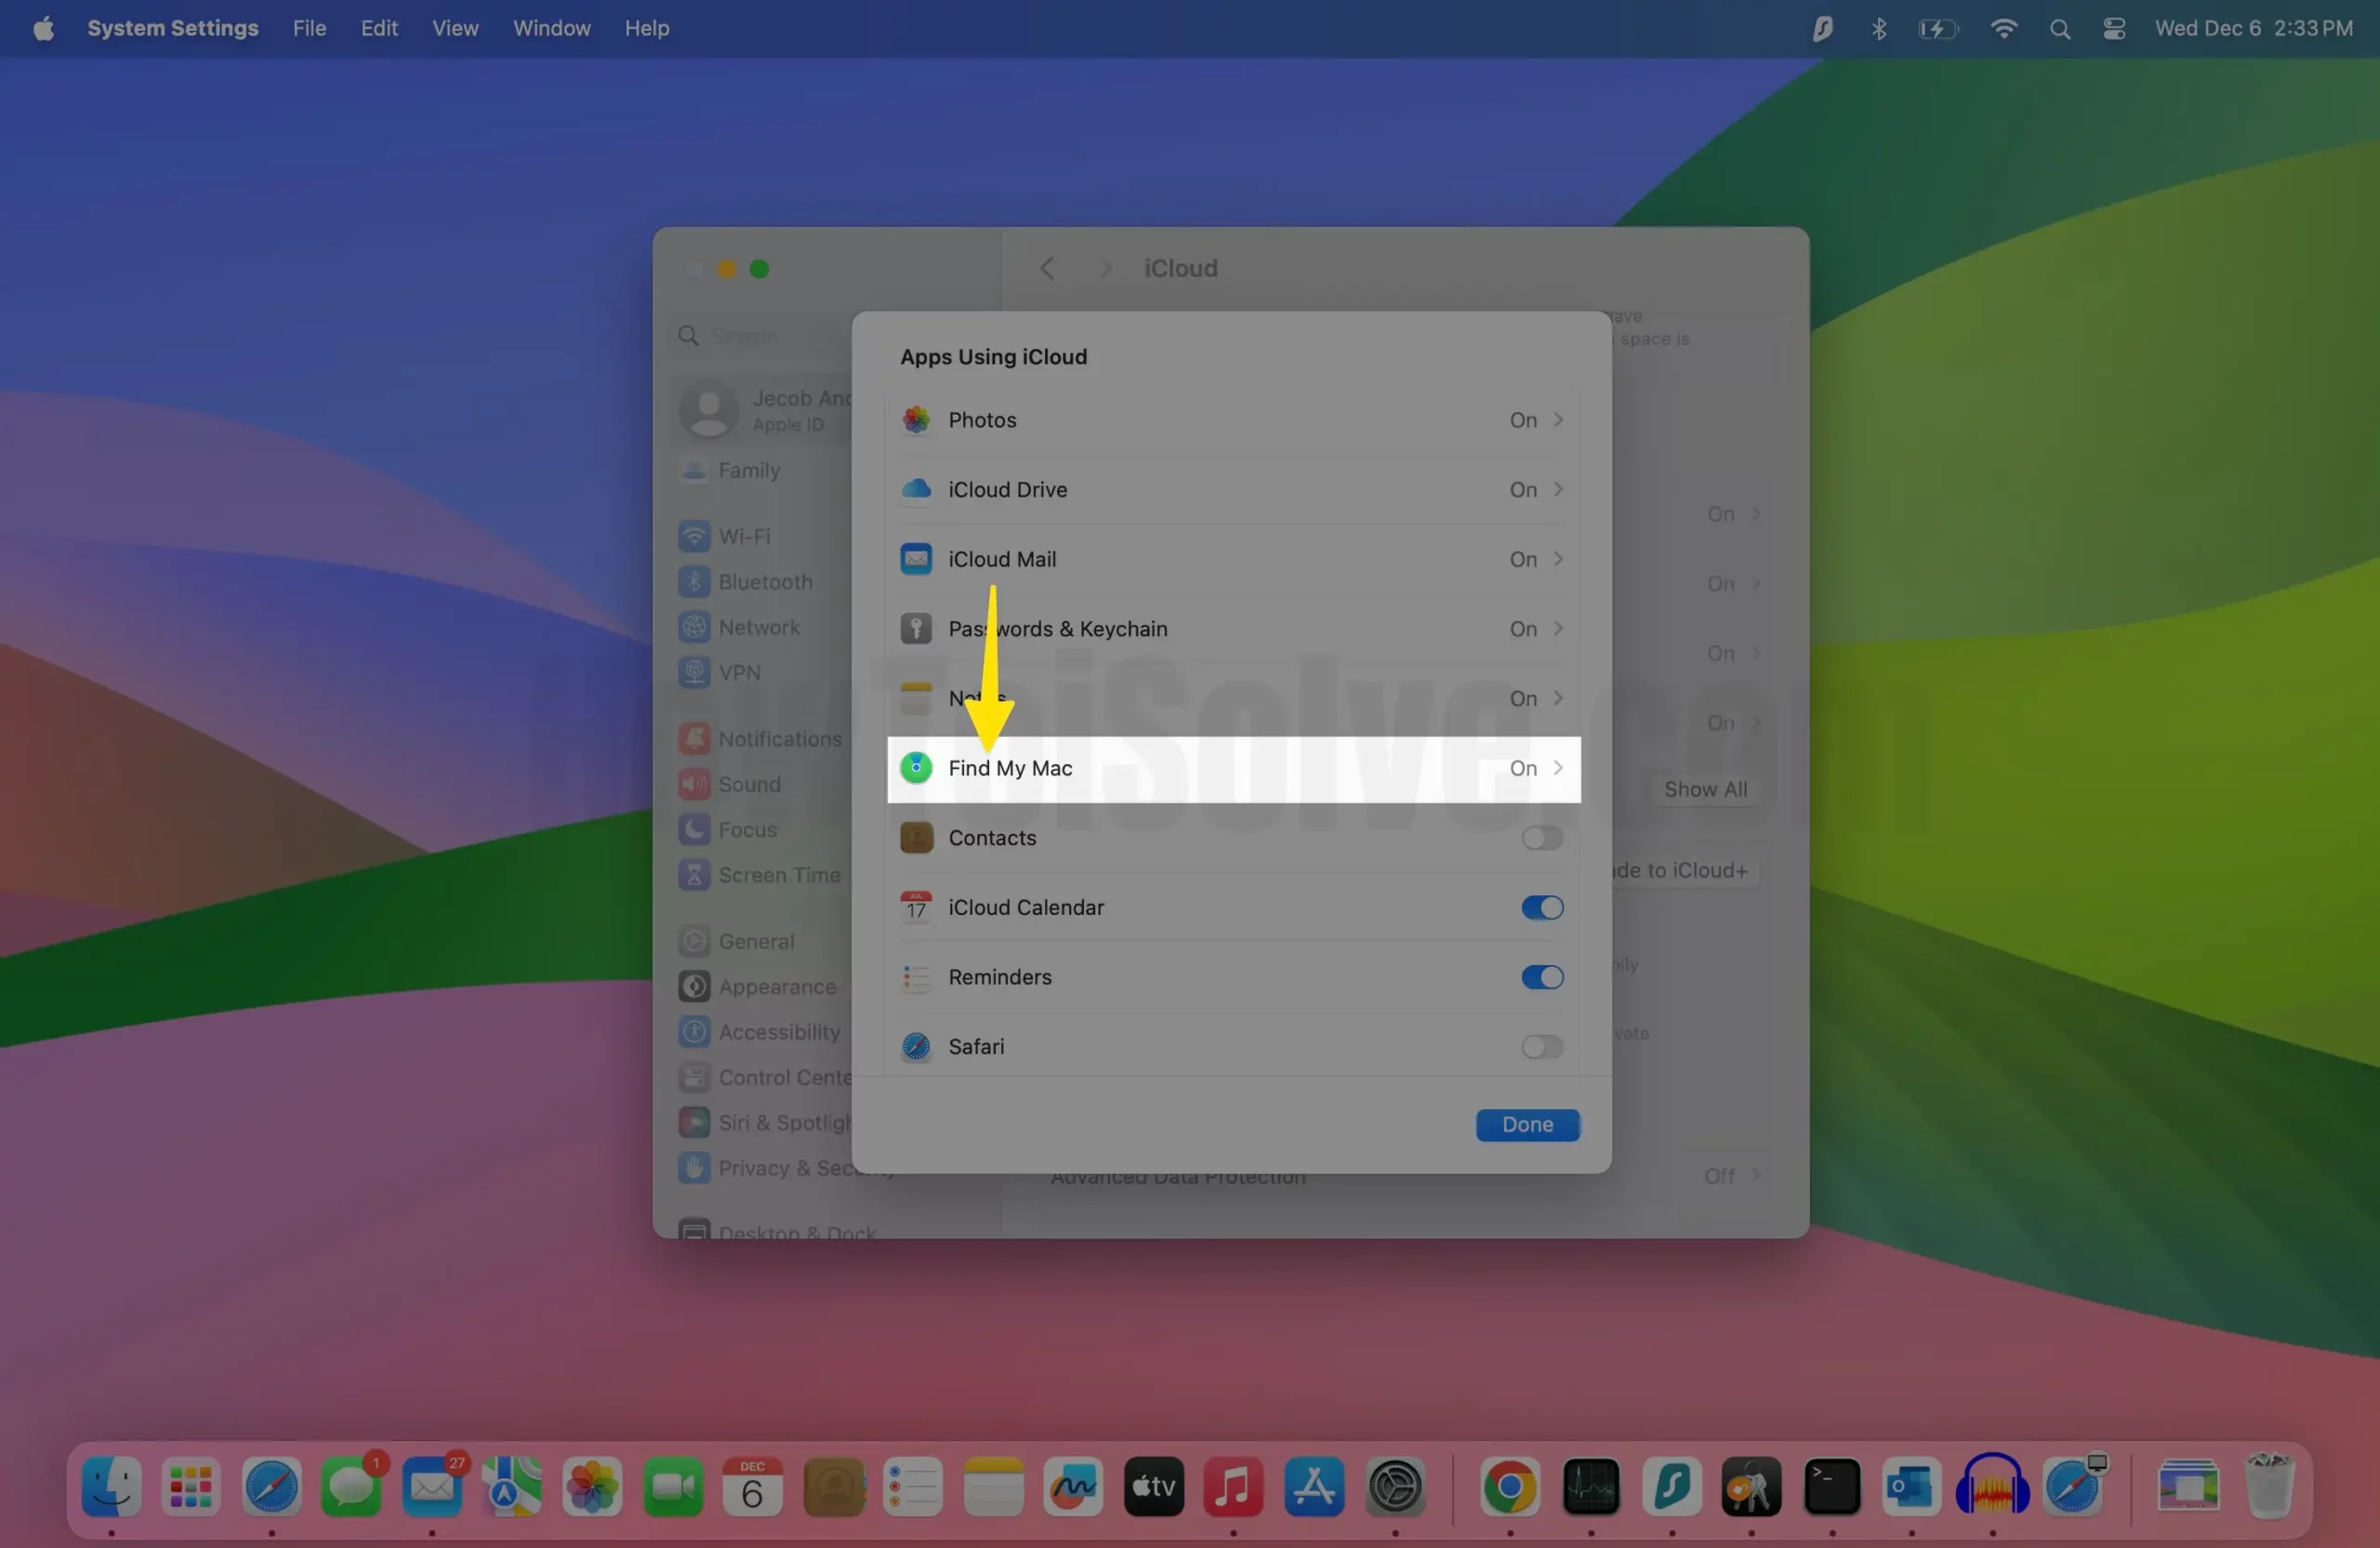Go back with the iCloud back arrow
The image size is (2380, 1548).
[x=1047, y=268]
